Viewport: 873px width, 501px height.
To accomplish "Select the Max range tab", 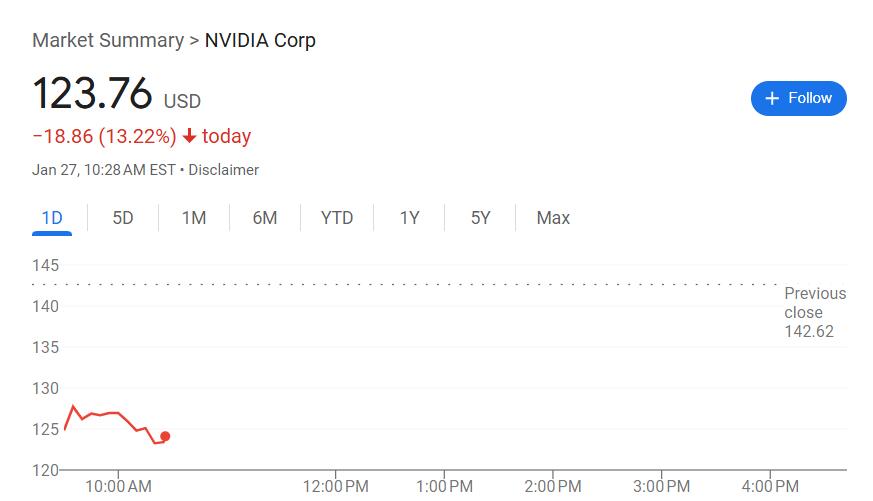I will tap(553, 218).
